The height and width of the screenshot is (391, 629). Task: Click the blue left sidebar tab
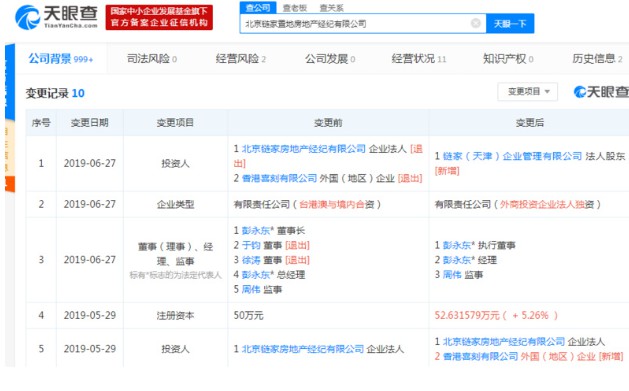click(10, 81)
